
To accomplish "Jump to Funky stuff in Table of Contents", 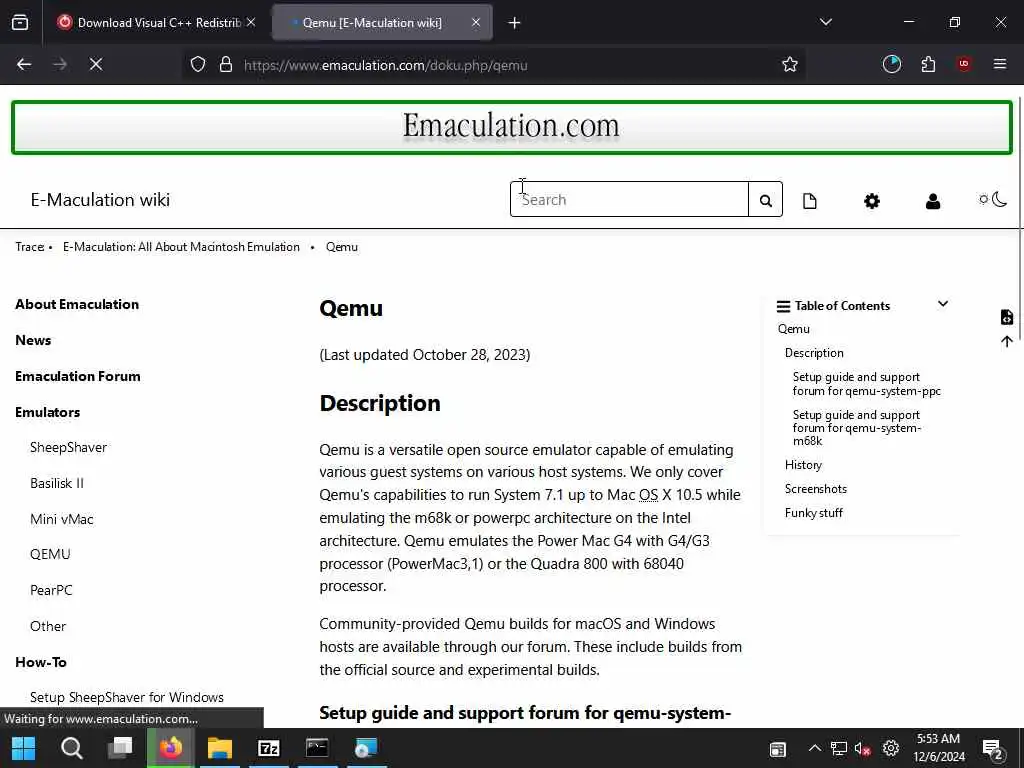I will (x=814, y=513).
